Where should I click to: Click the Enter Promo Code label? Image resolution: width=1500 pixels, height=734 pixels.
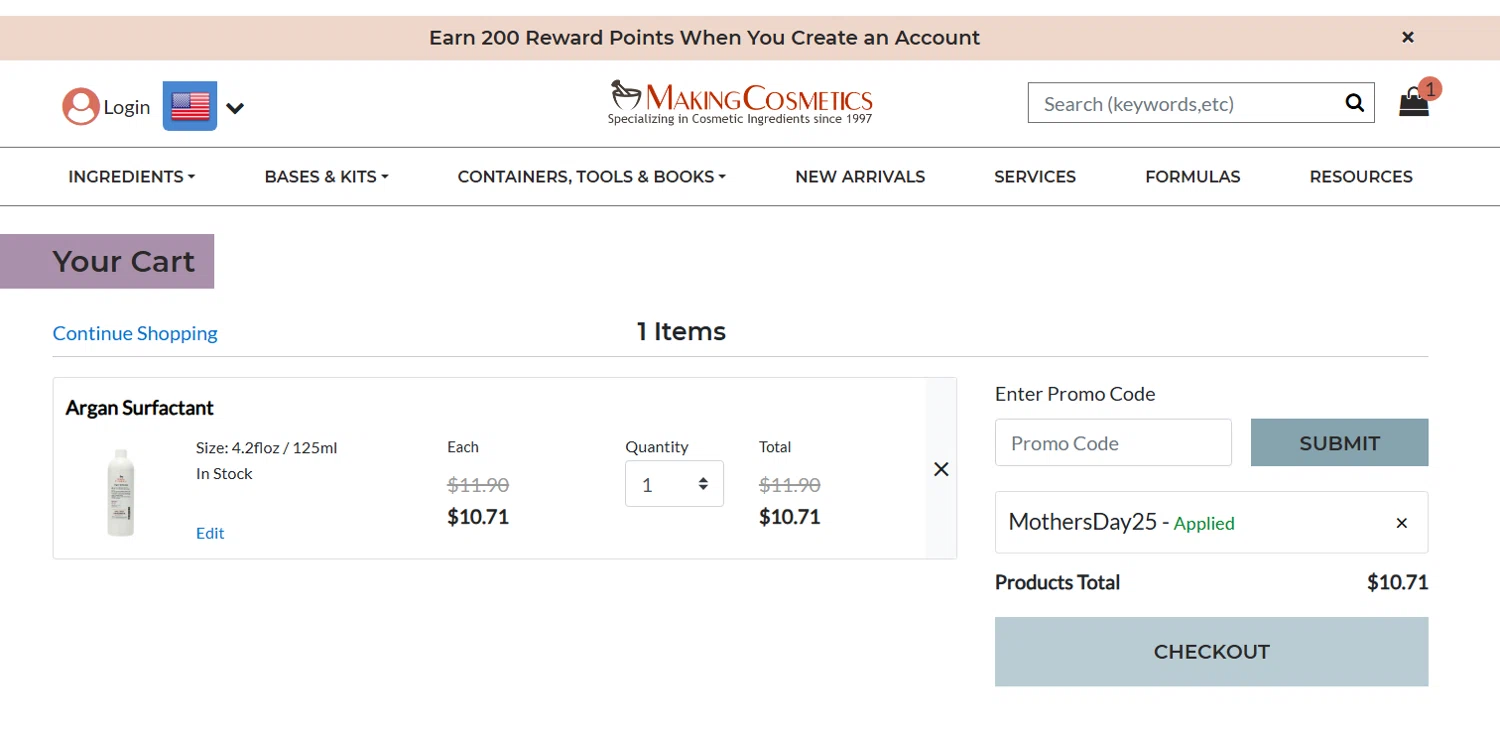click(x=1075, y=394)
